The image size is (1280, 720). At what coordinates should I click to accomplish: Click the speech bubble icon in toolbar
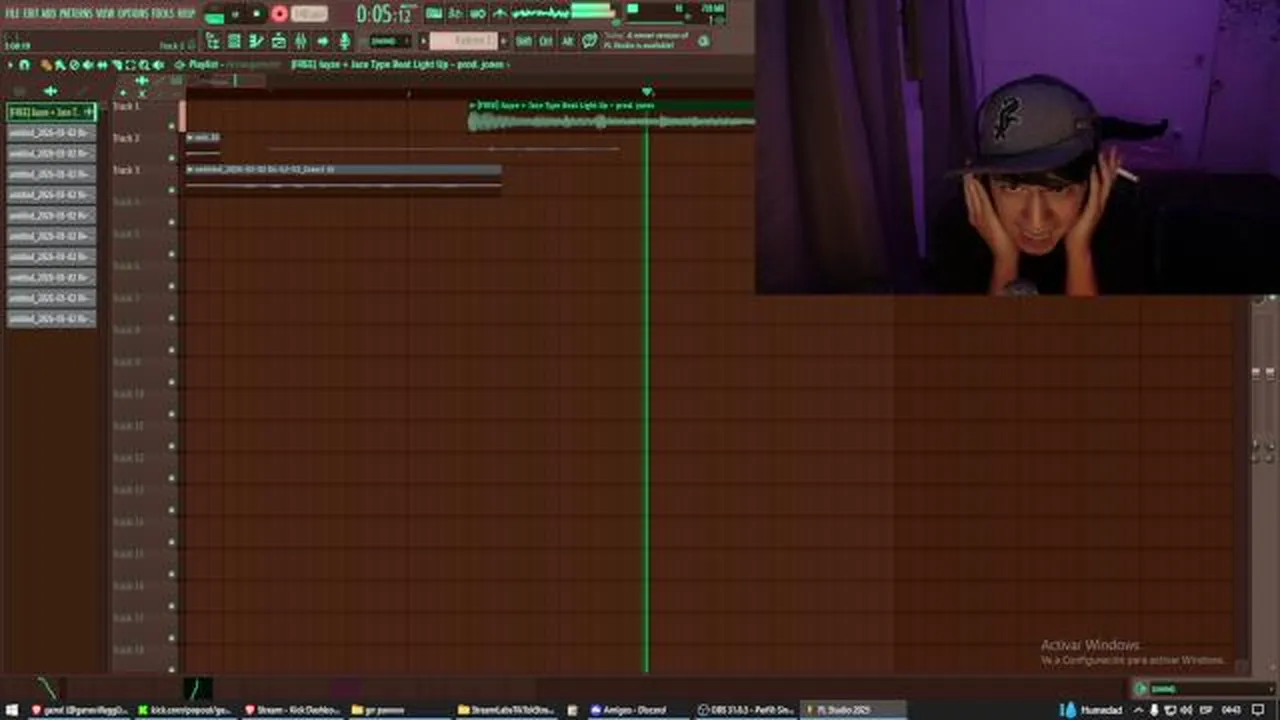coord(590,41)
